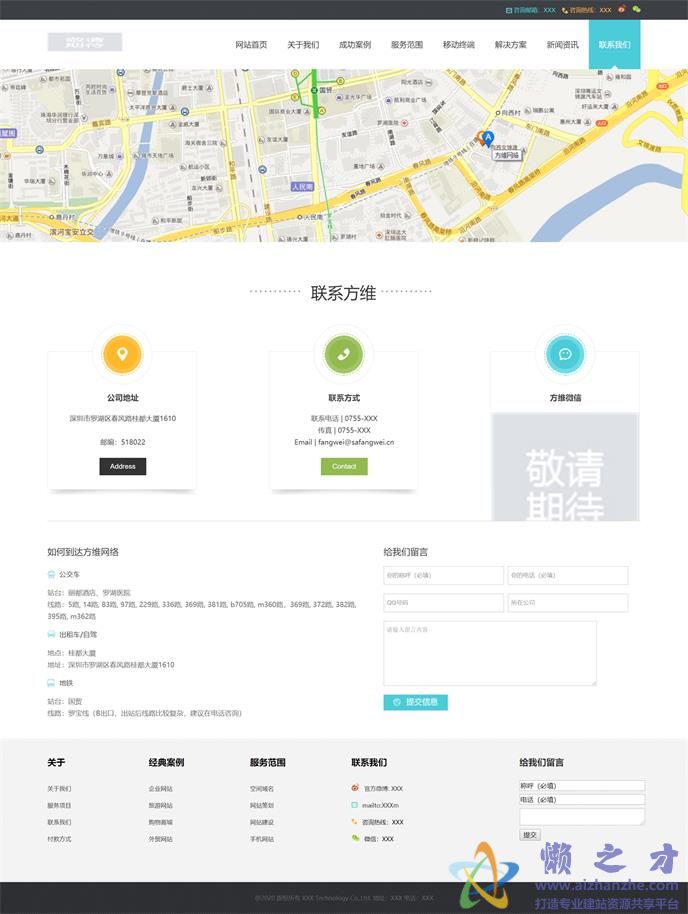Focus the footer message textarea

pos(582,817)
